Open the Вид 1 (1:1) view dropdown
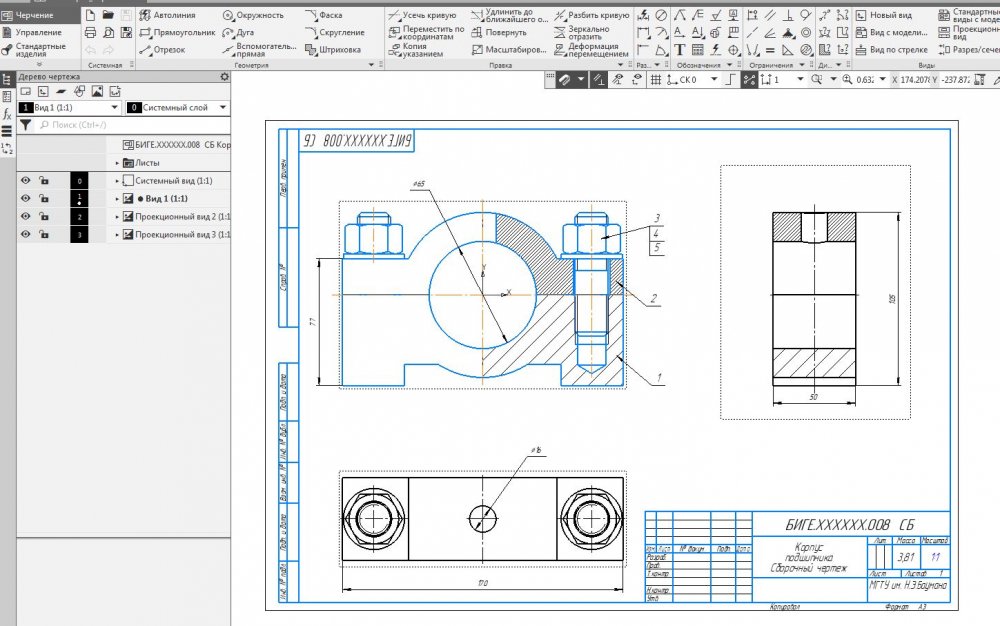 pyautogui.click(x=113, y=107)
